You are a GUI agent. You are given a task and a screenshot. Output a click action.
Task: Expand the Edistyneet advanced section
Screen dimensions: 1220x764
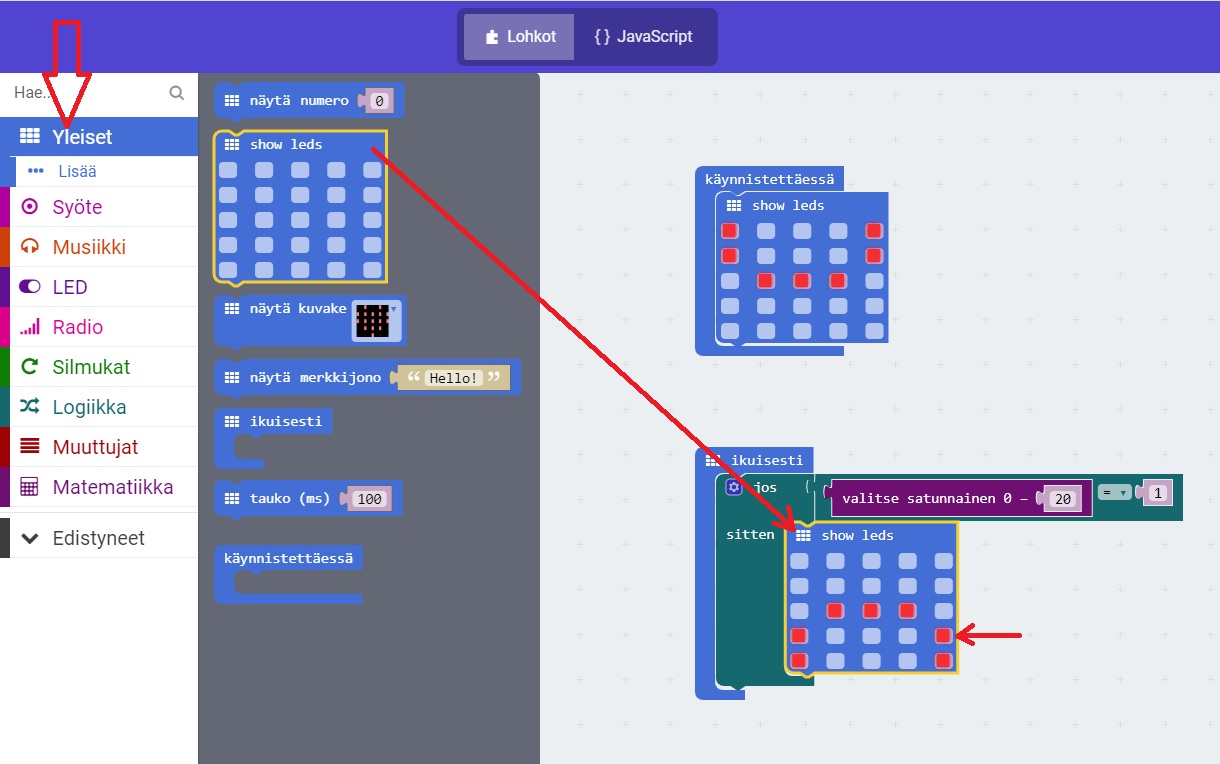(x=97, y=538)
